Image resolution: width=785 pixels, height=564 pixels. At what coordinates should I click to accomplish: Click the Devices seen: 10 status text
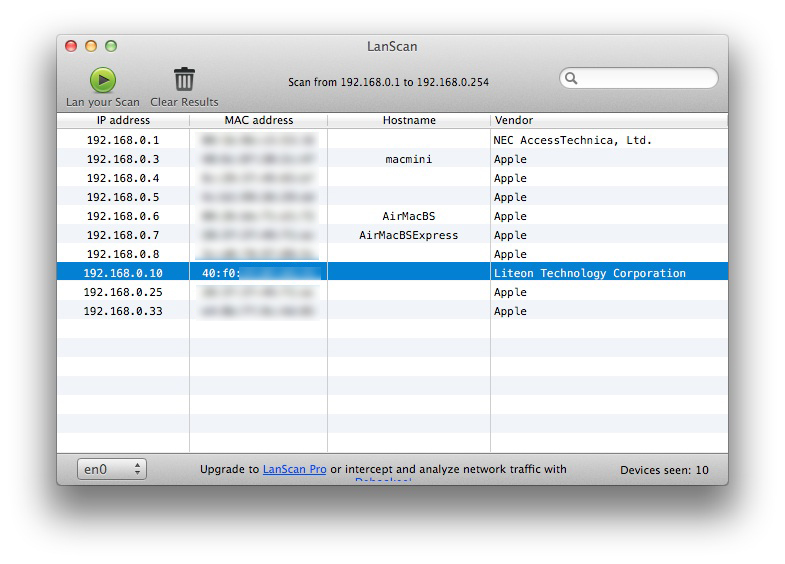(664, 470)
